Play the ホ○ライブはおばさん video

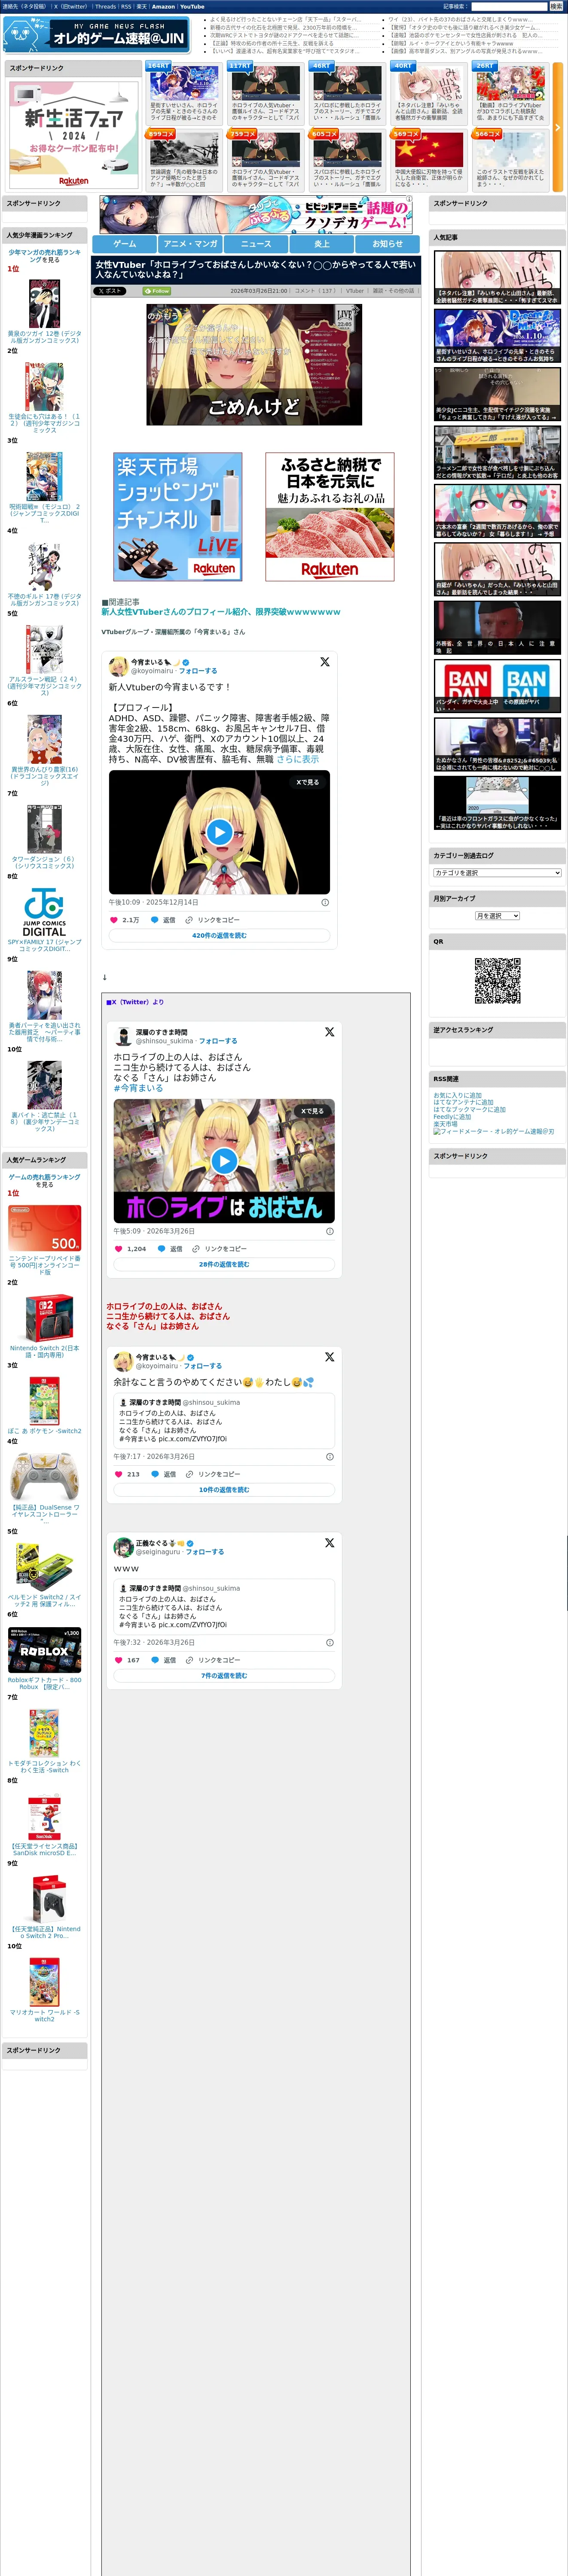[224, 1160]
